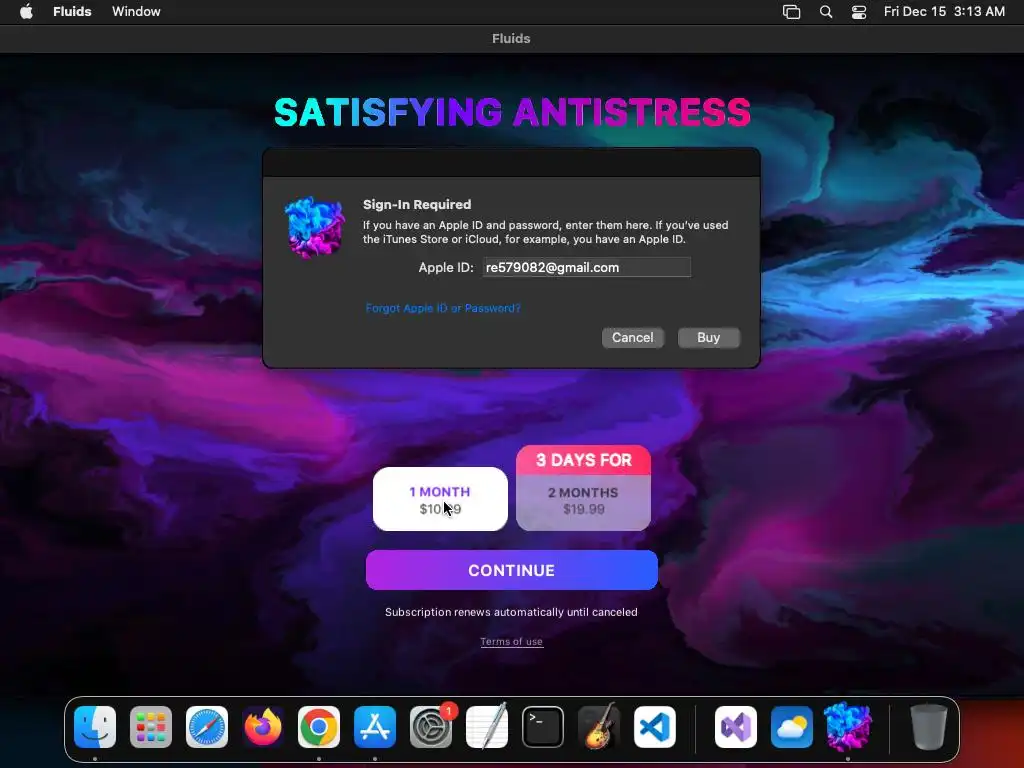Click the Fluids icon in sign-in dialog
Viewport: 1024px width, 768px height.
315,228
